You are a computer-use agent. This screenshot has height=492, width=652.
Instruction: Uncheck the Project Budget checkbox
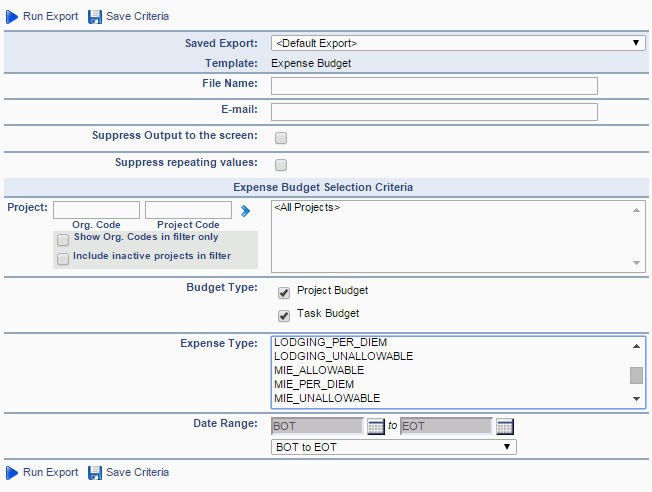click(x=284, y=293)
